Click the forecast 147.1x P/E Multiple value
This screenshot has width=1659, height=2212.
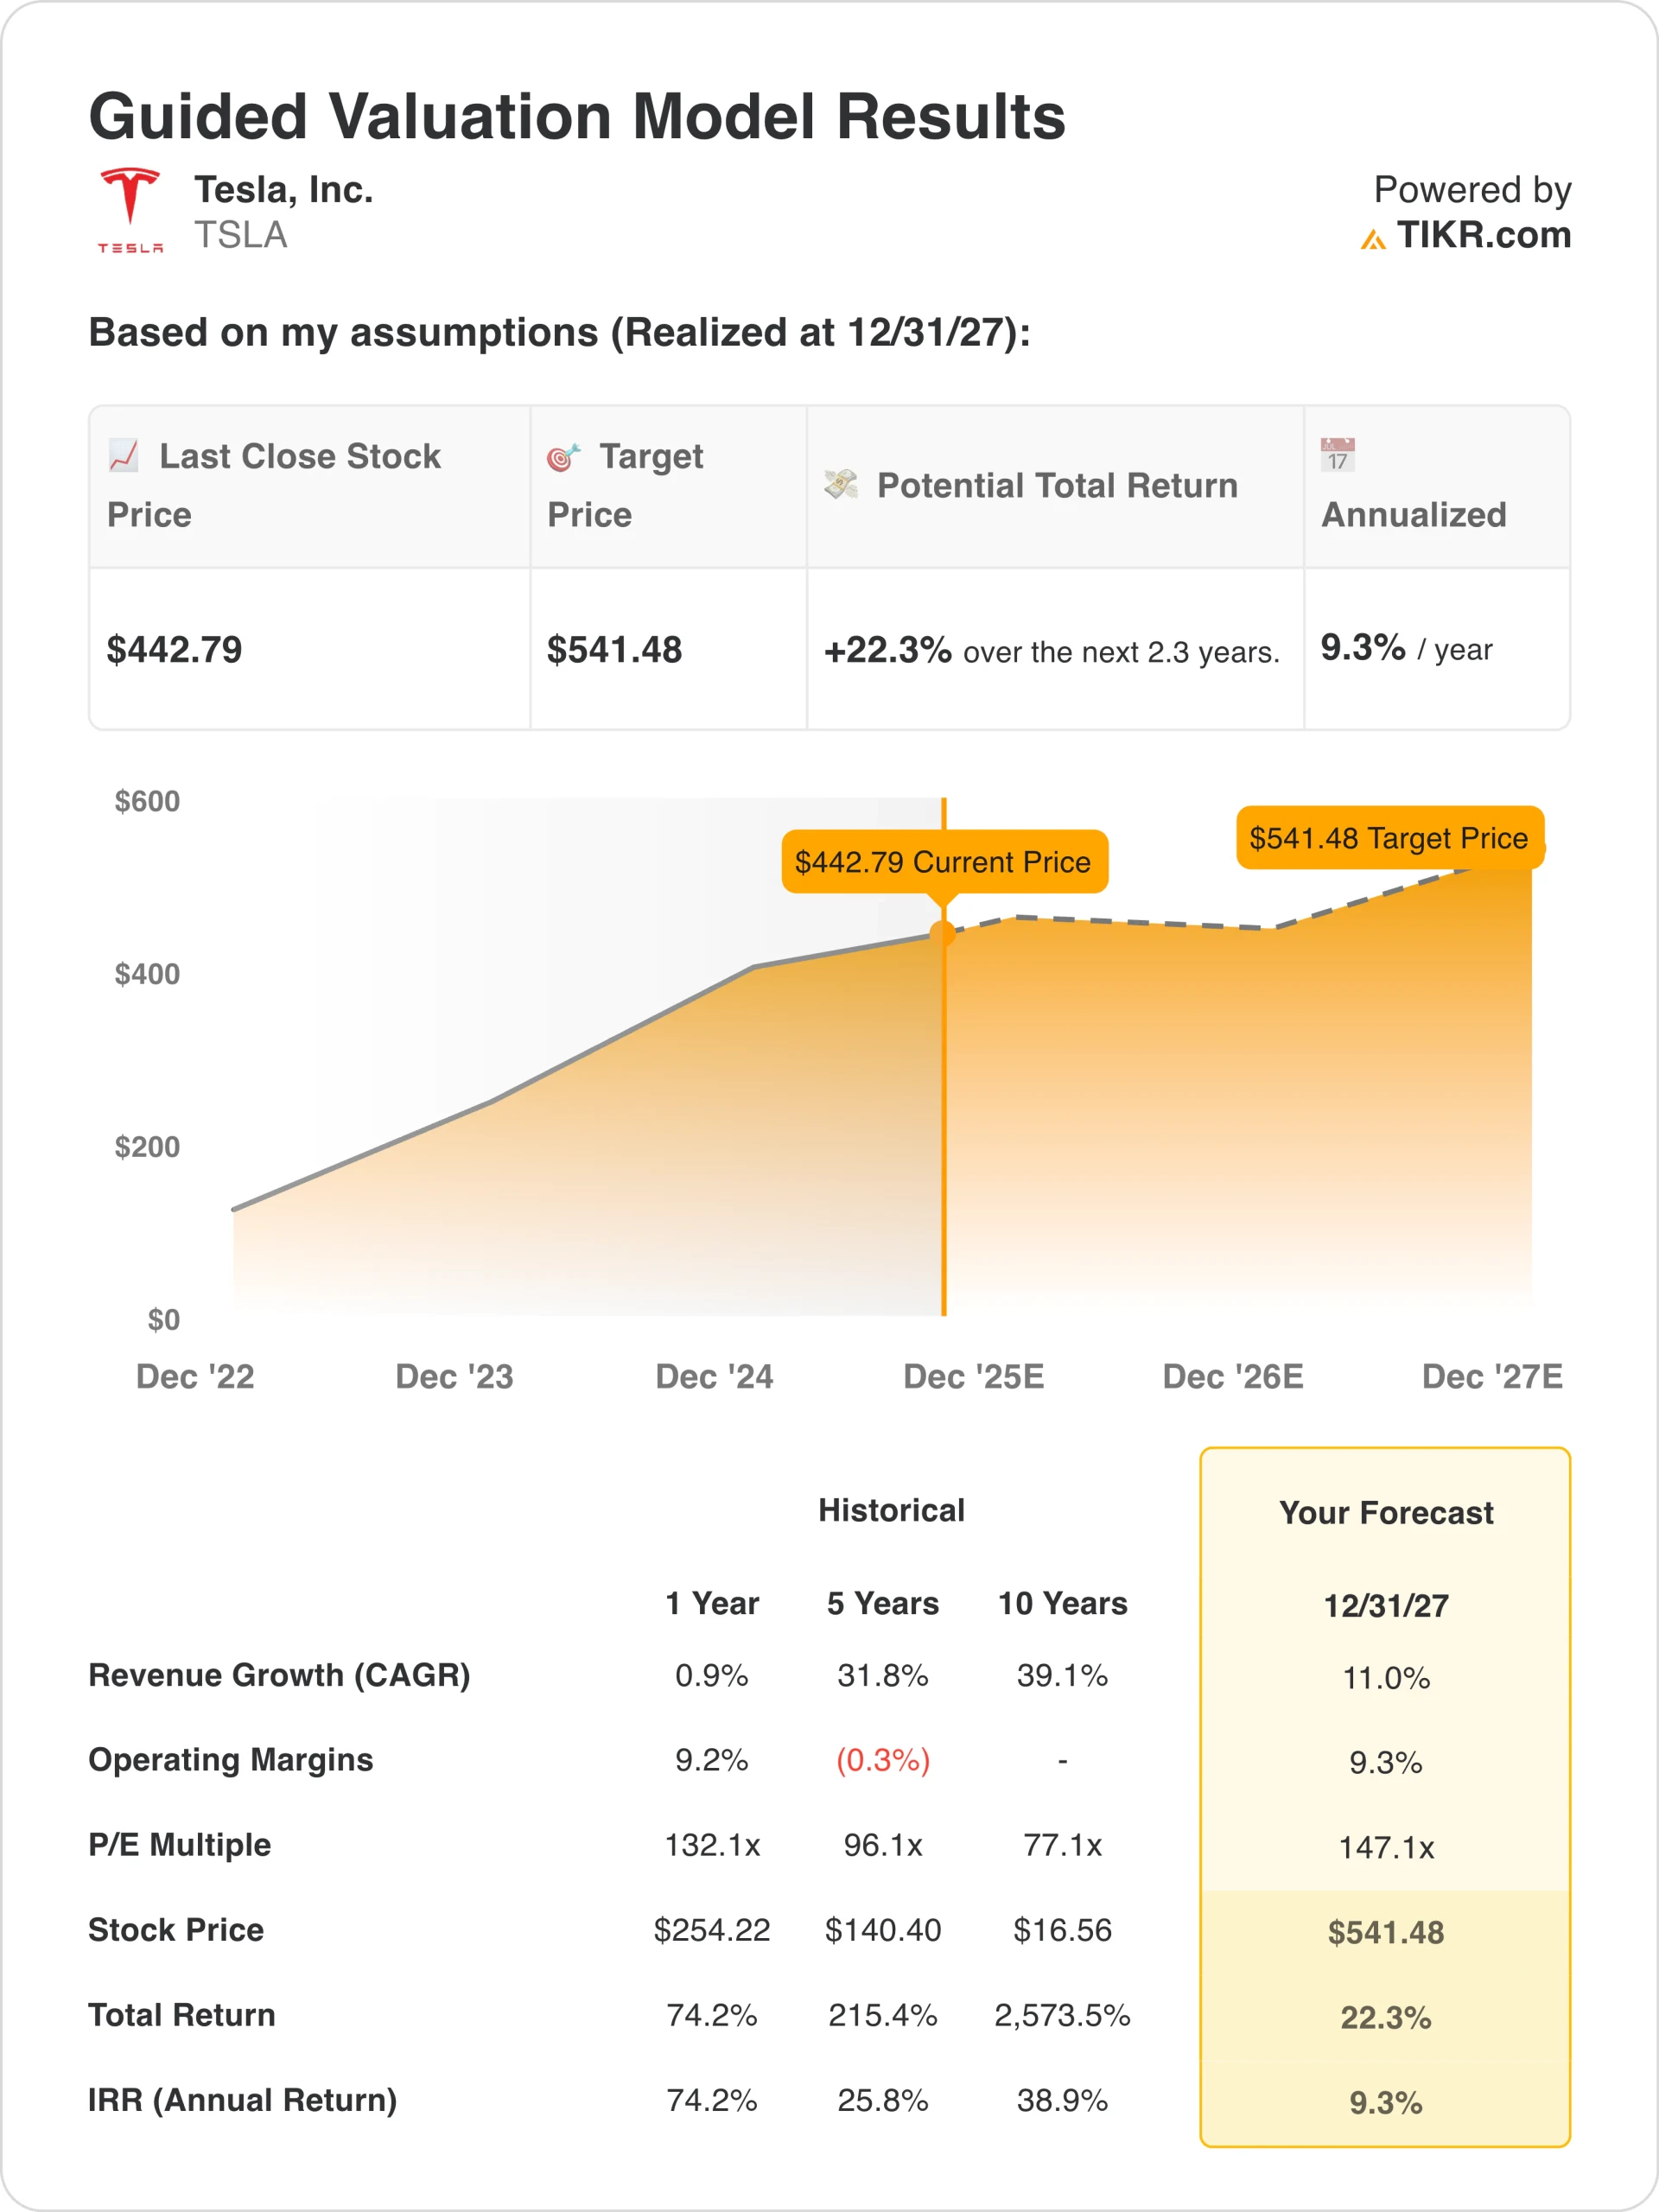pyautogui.click(x=1385, y=1847)
